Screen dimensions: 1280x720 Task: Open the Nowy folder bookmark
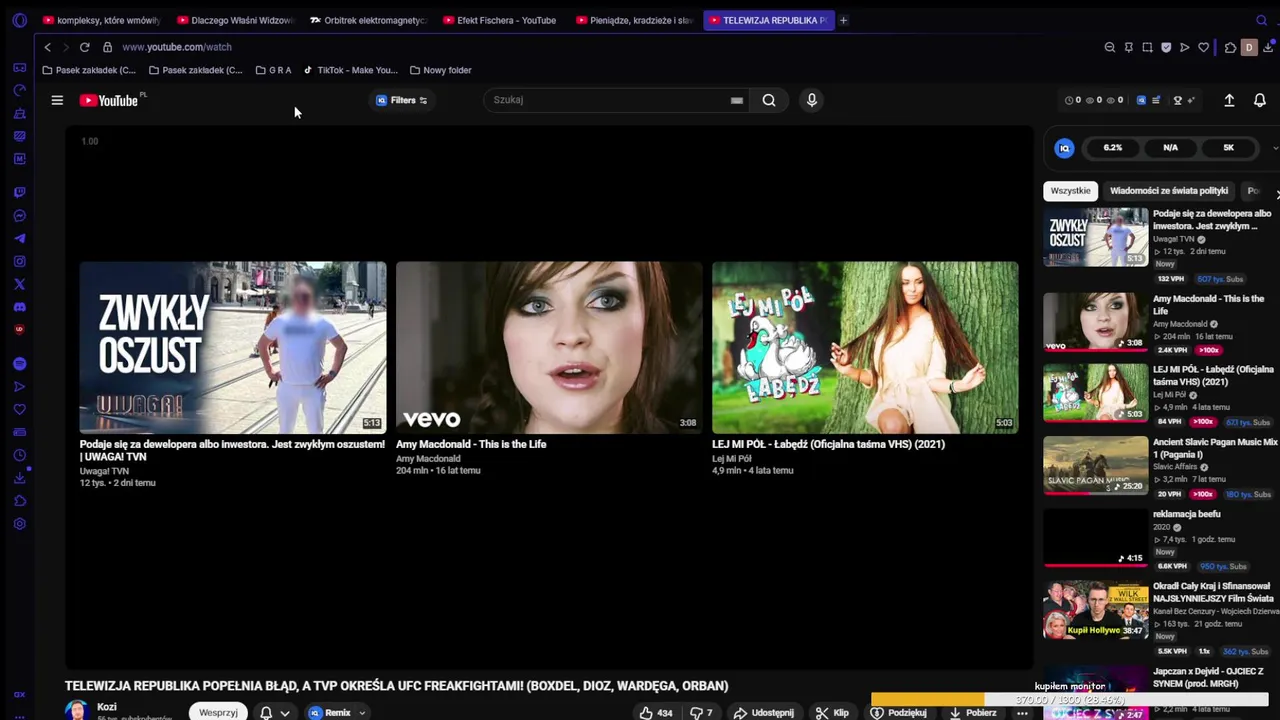[440, 70]
